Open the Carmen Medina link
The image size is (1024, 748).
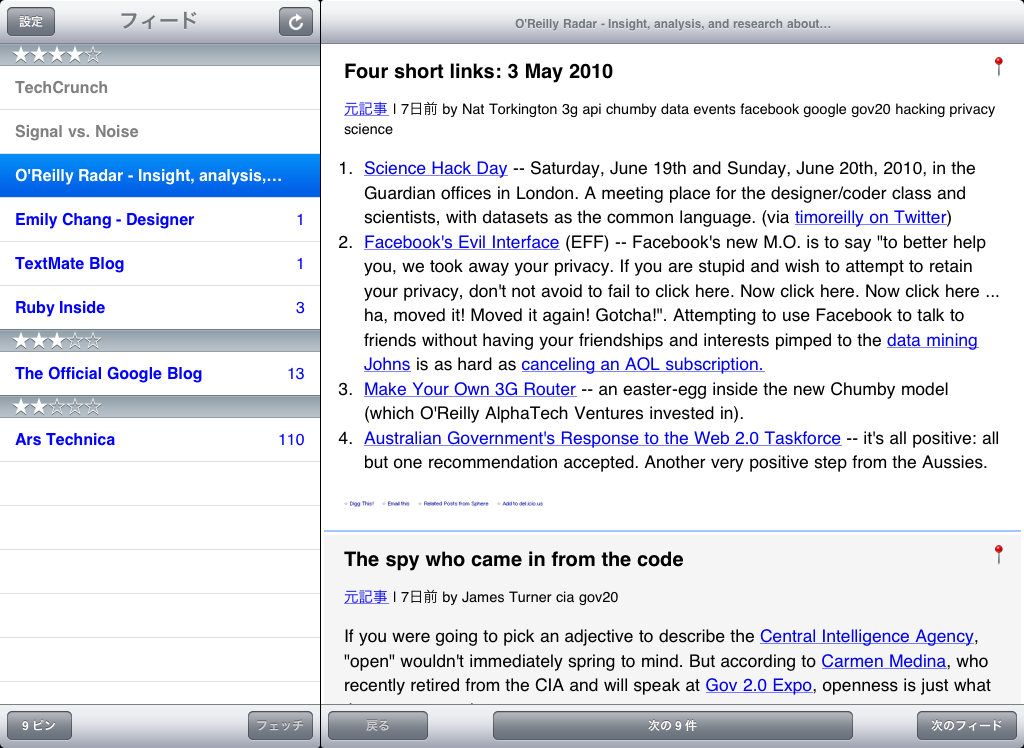click(x=884, y=661)
